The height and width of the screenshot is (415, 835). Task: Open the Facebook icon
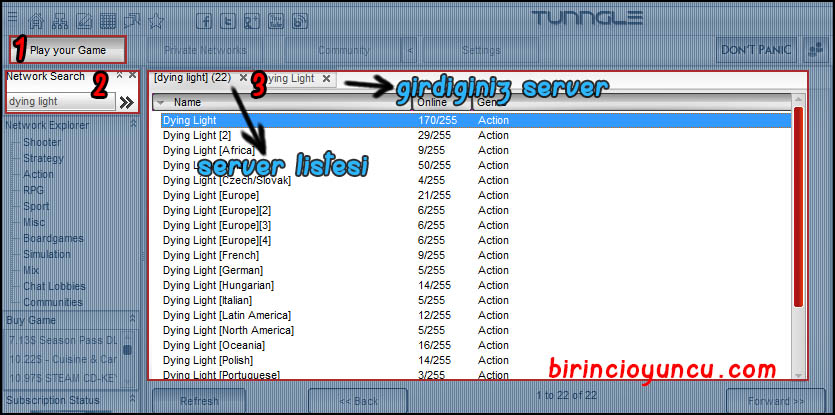(x=204, y=21)
